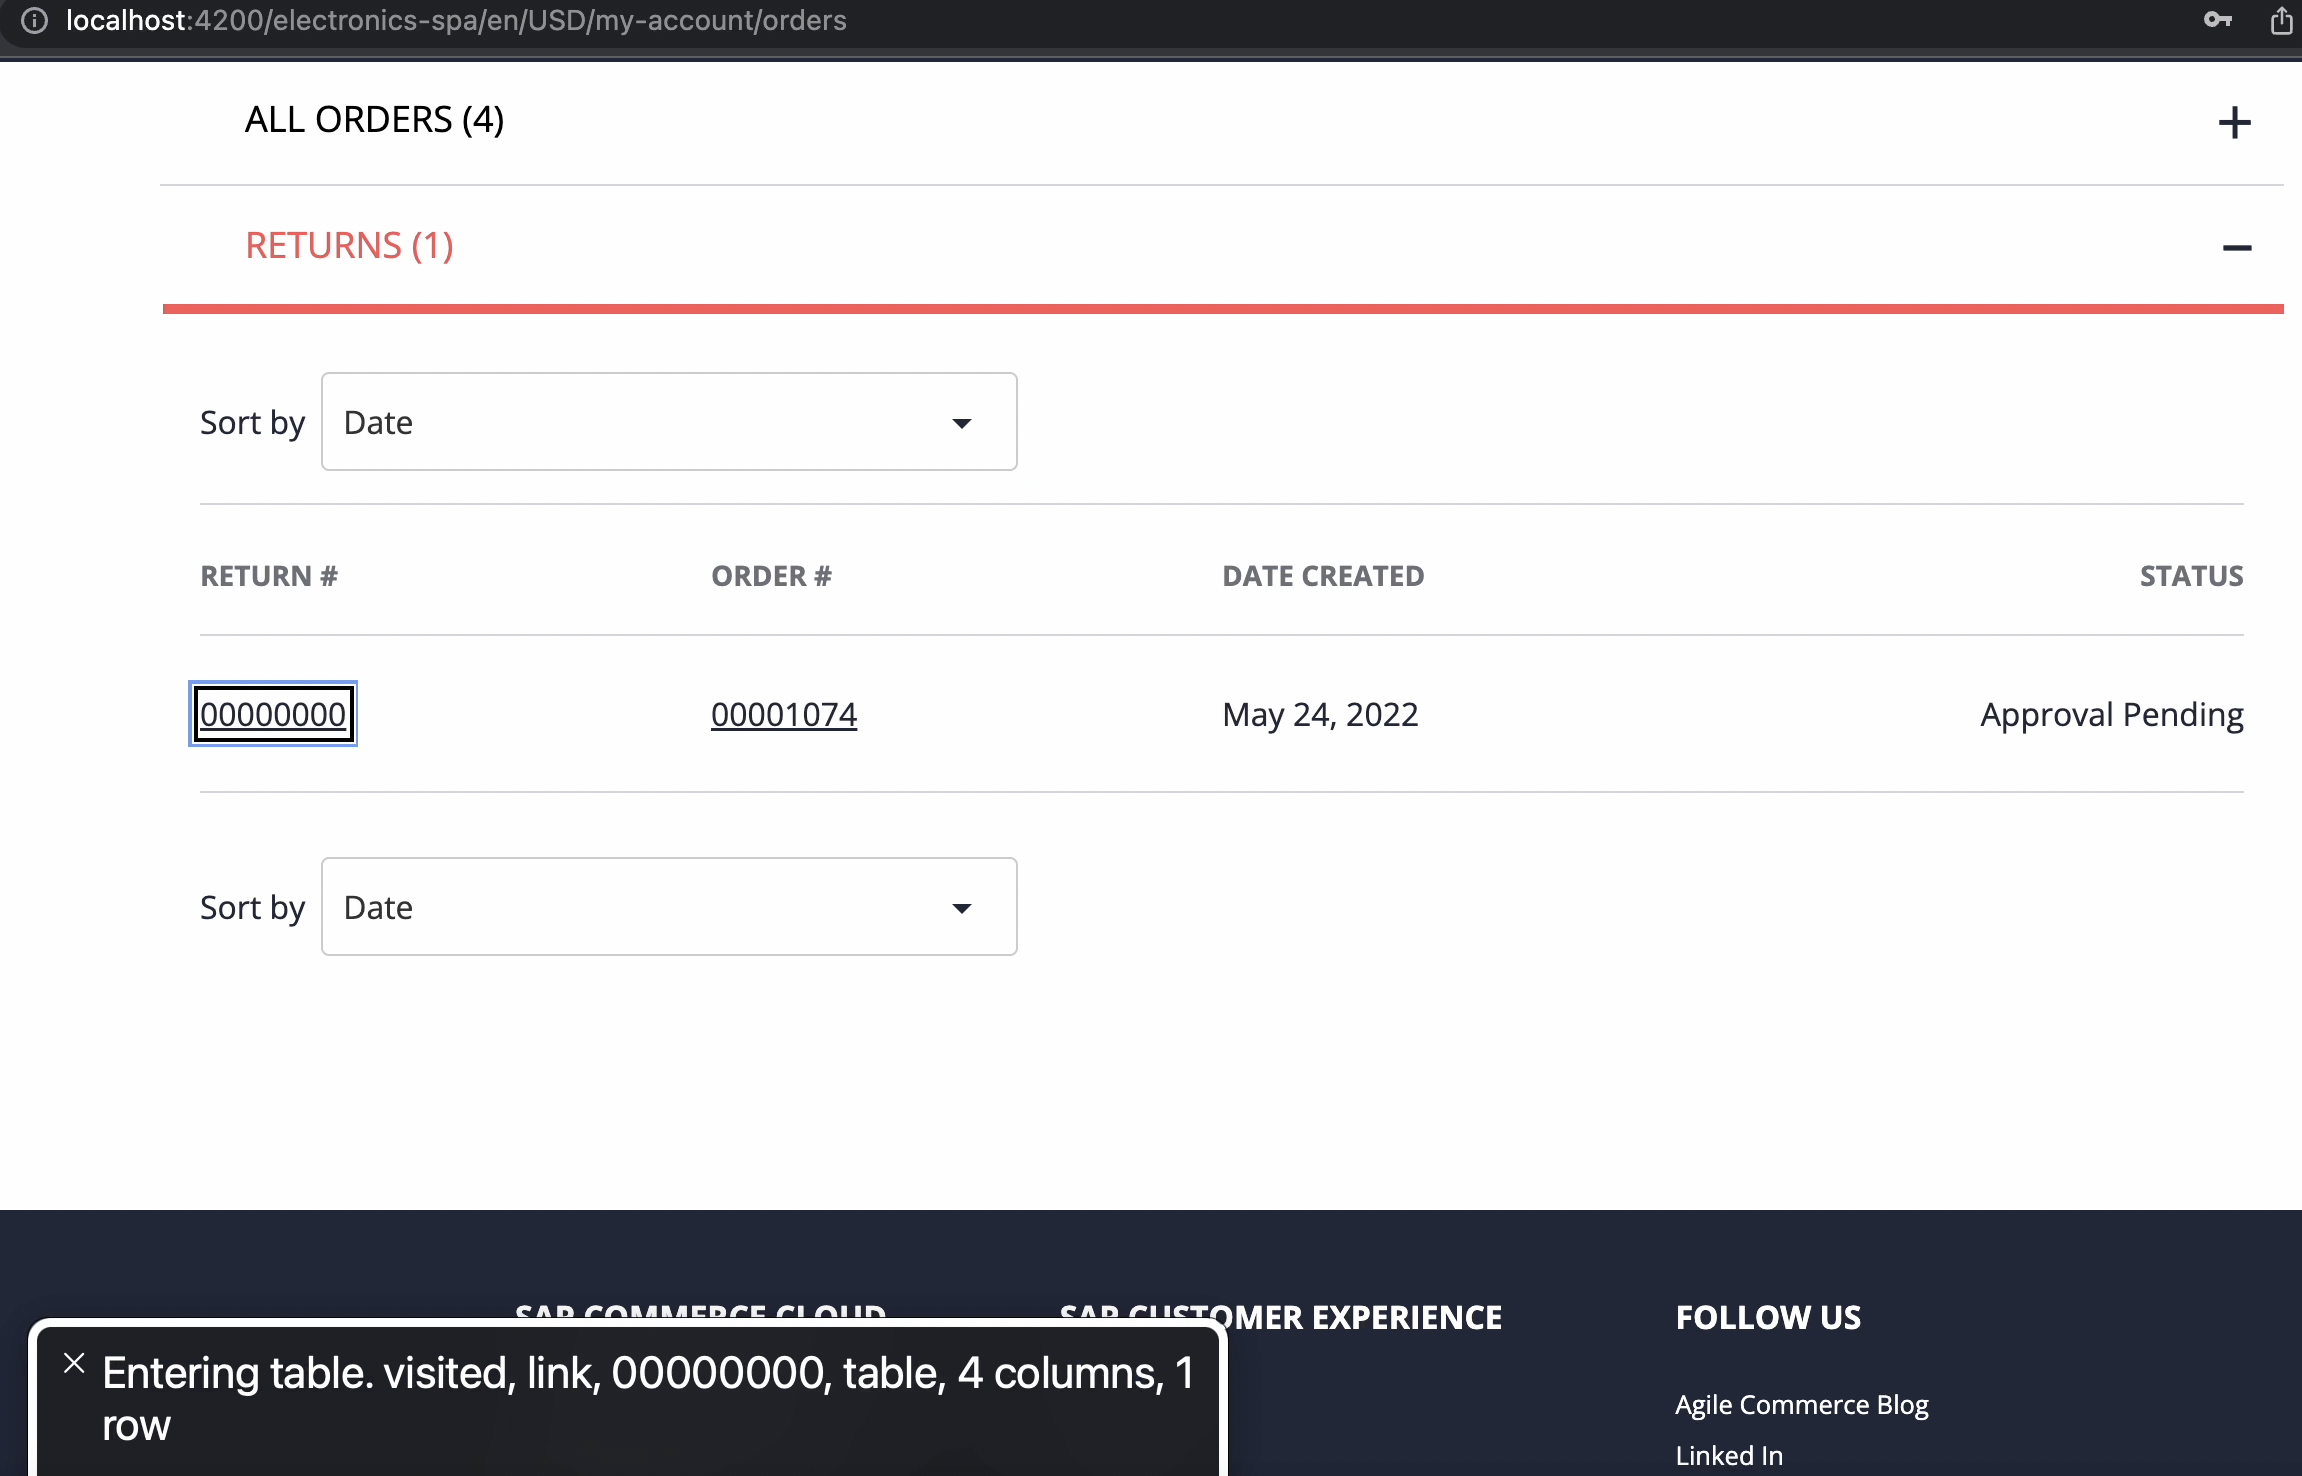Image resolution: width=2302 pixels, height=1476 pixels.
Task: Select the RETURNS (1) tab
Action: (349, 246)
